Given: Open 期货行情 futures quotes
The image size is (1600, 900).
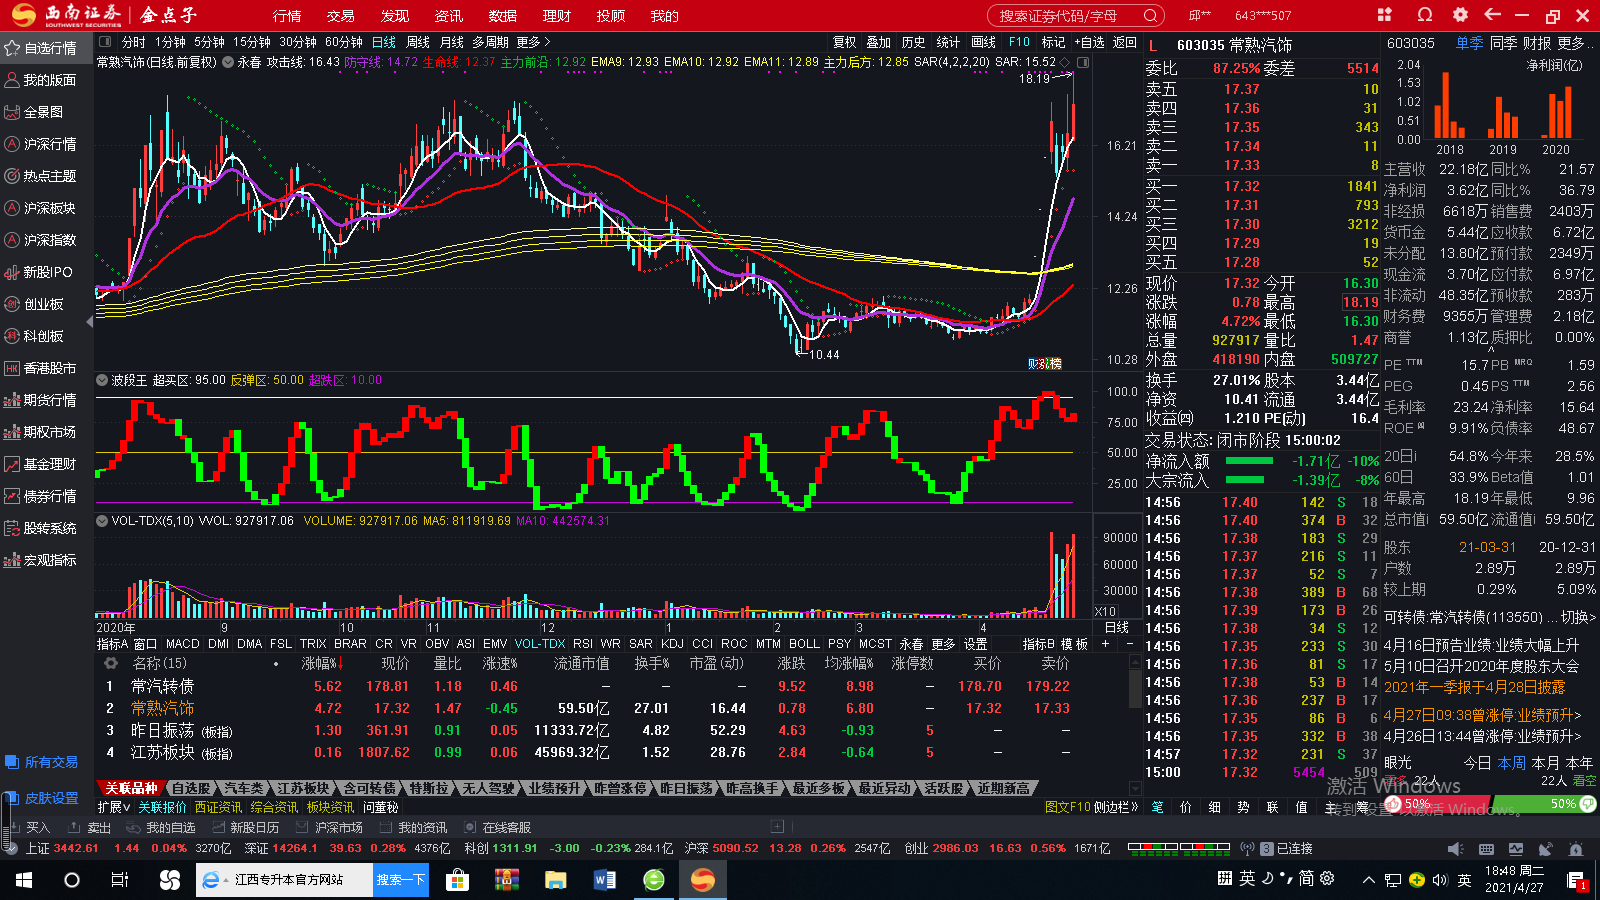Looking at the screenshot, I should pos(40,400).
